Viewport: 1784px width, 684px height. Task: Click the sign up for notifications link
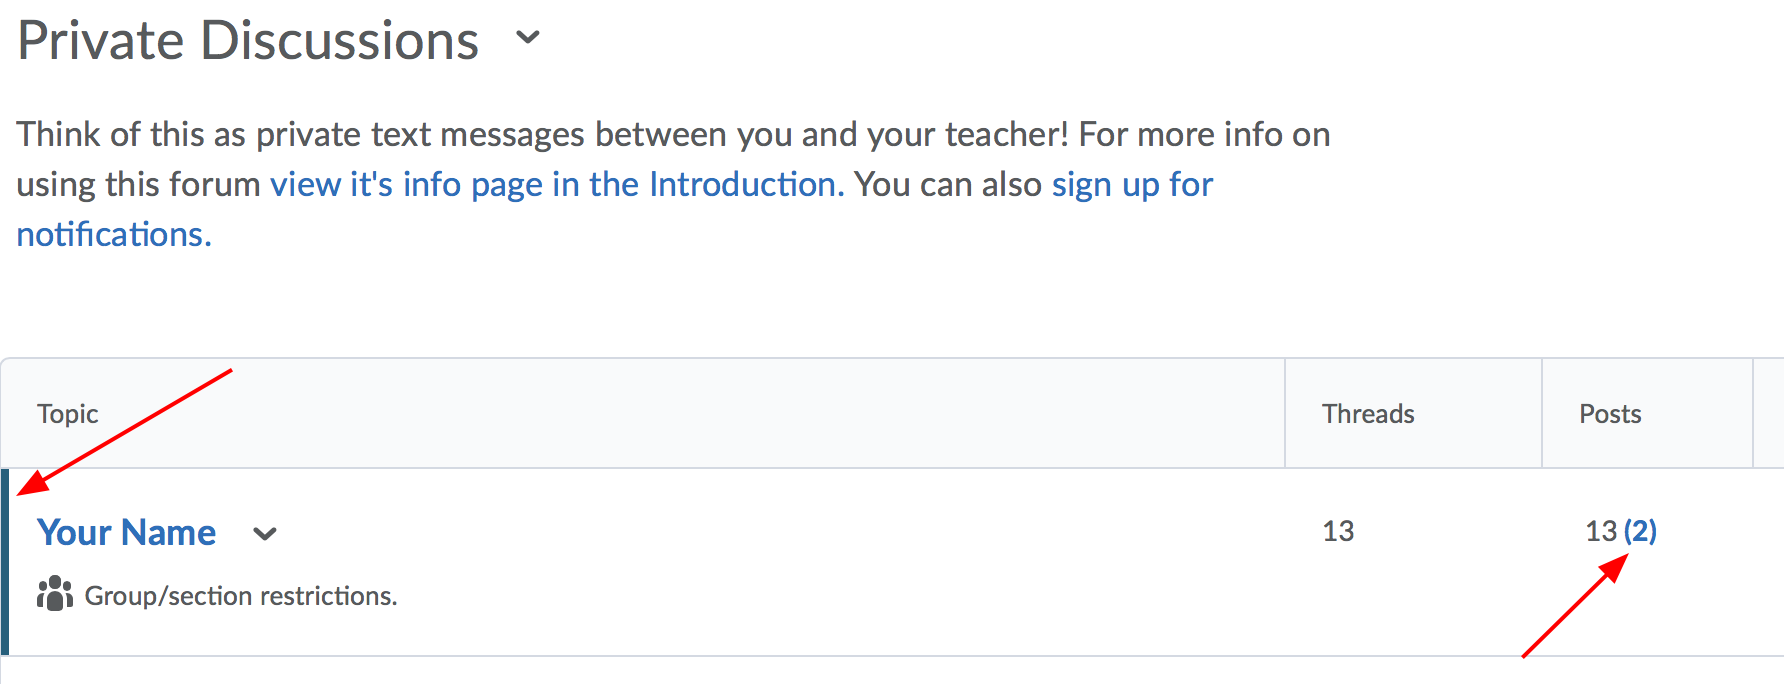1131,185
